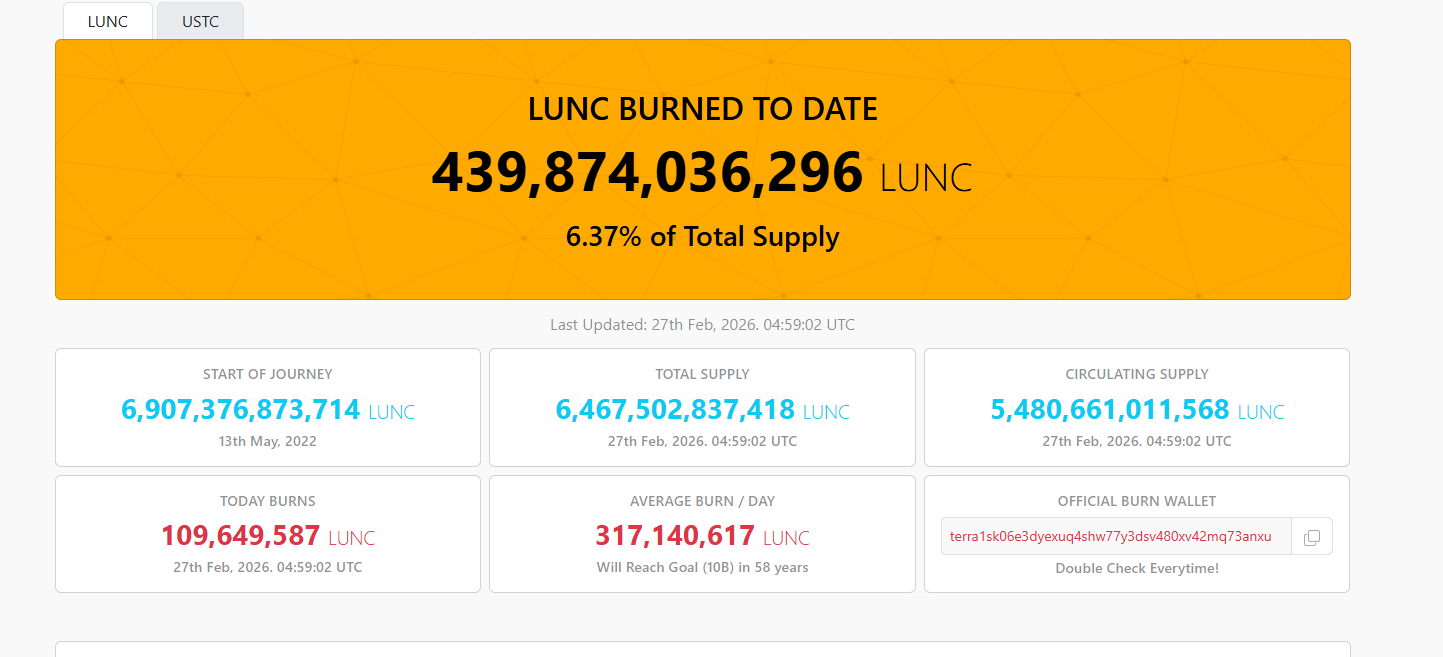Image resolution: width=1443 pixels, height=657 pixels.
Task: Select the CIRCULATING SUPPLY card
Action: (x=1136, y=407)
